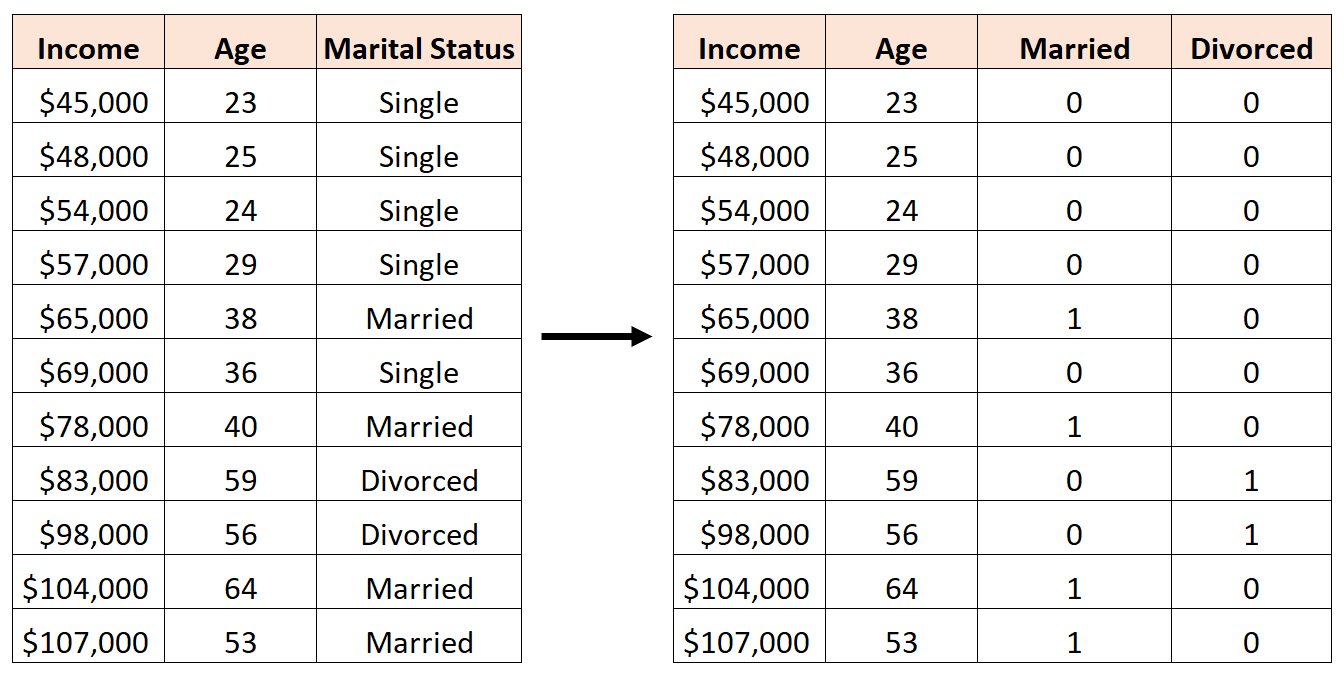Select the Marital Status column header
Viewport: 1344px width, 679px height.
419,49
